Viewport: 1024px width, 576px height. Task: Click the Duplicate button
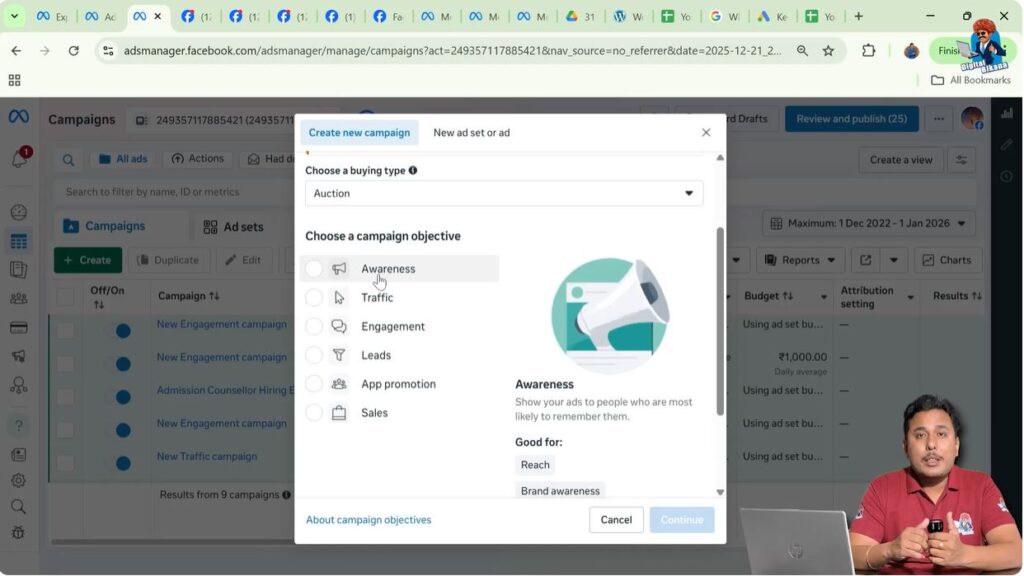pyautogui.click(x=168, y=260)
